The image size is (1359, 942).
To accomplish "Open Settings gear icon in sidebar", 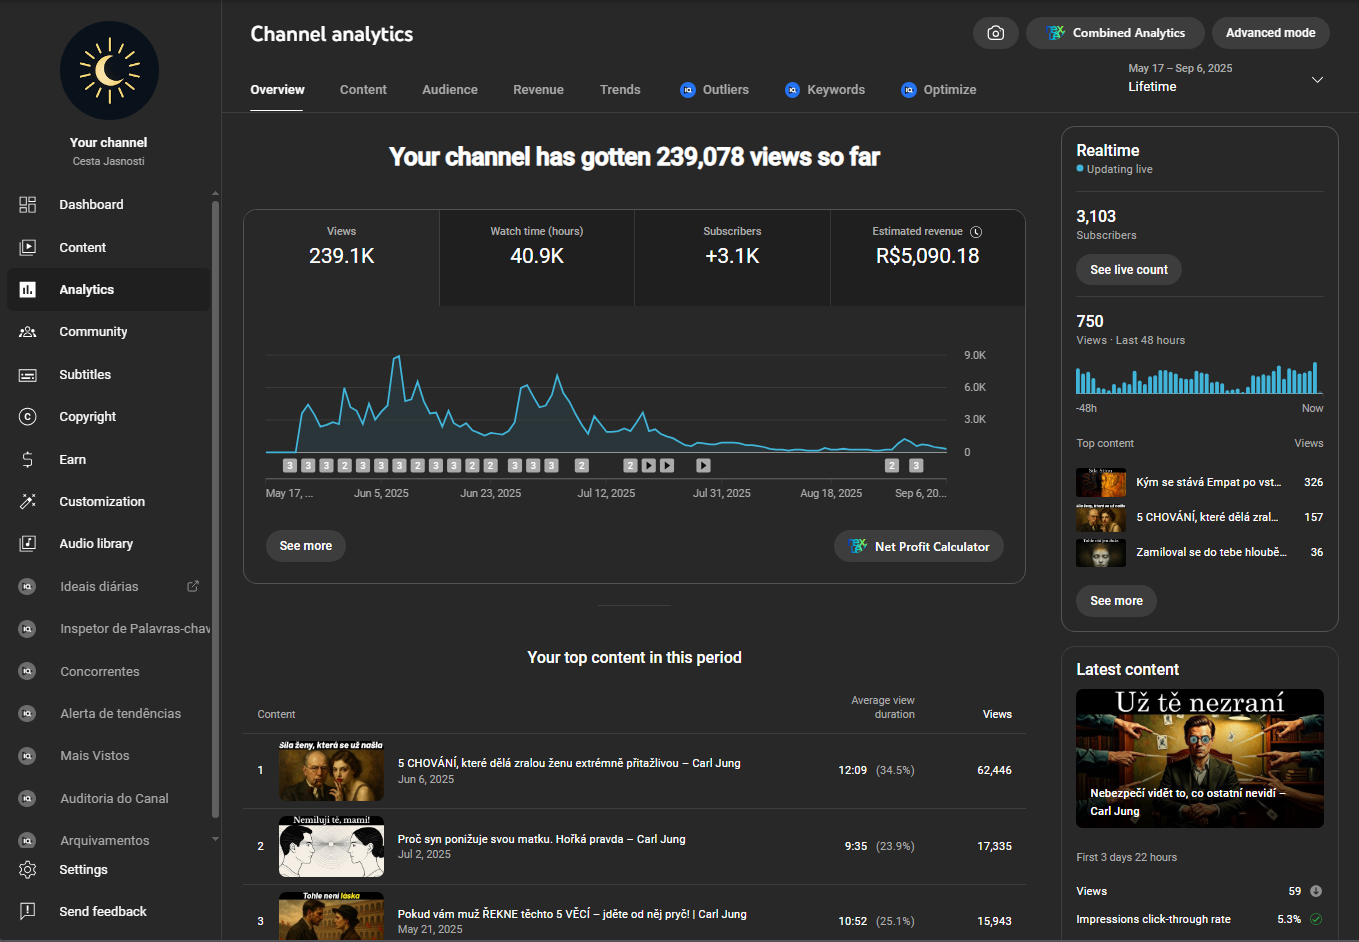I will pos(28,870).
